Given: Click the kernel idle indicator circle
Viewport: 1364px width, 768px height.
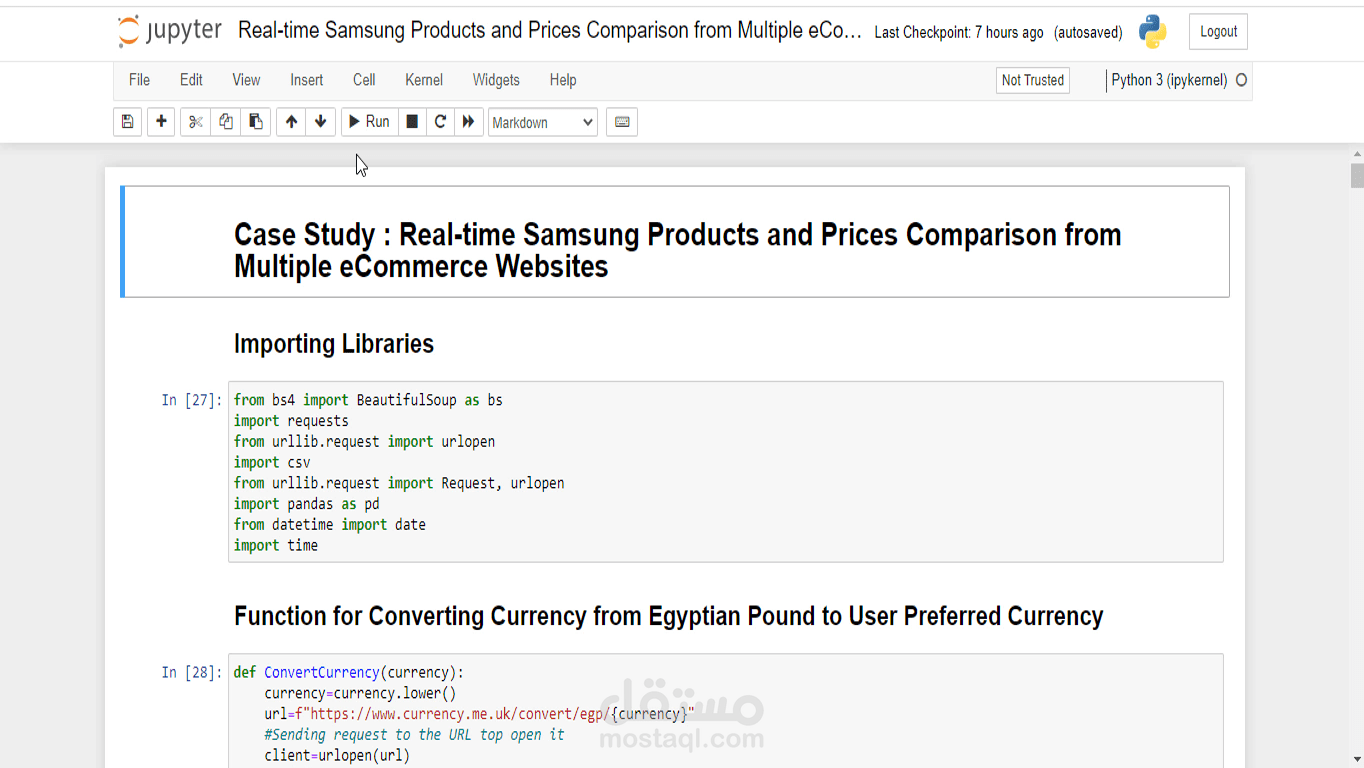Looking at the screenshot, I should point(1242,80).
